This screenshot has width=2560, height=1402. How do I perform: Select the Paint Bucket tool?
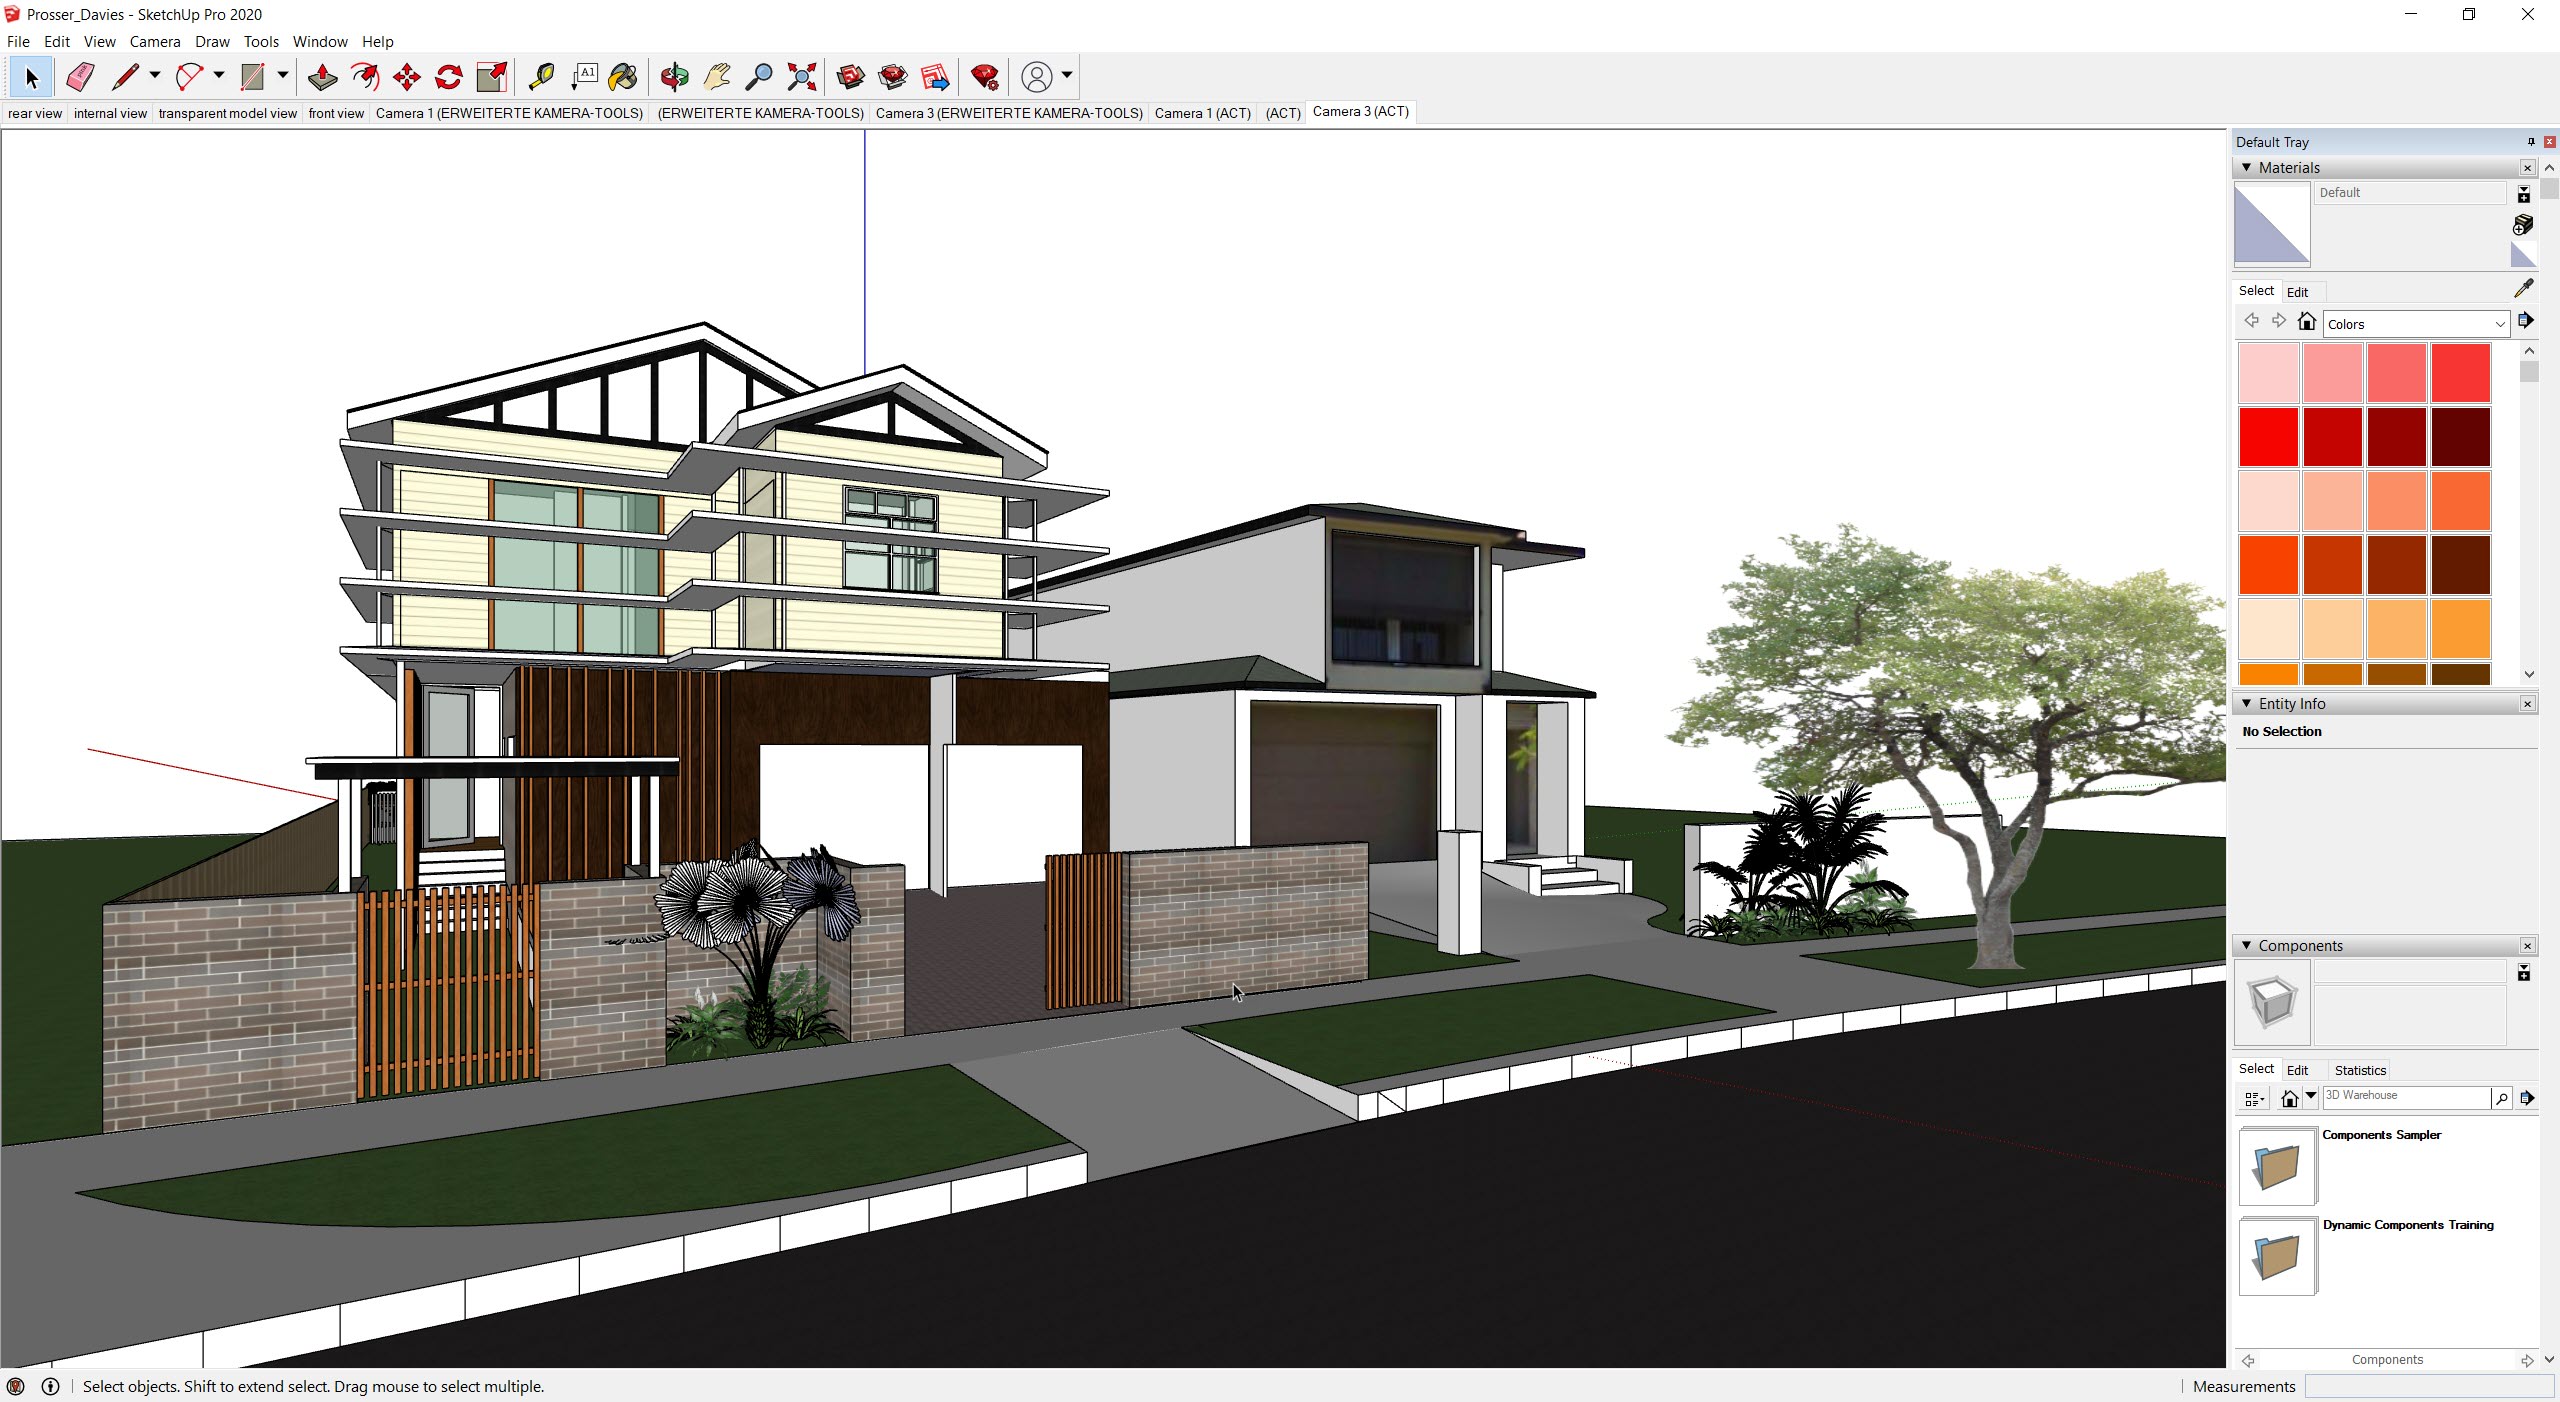click(x=623, y=77)
